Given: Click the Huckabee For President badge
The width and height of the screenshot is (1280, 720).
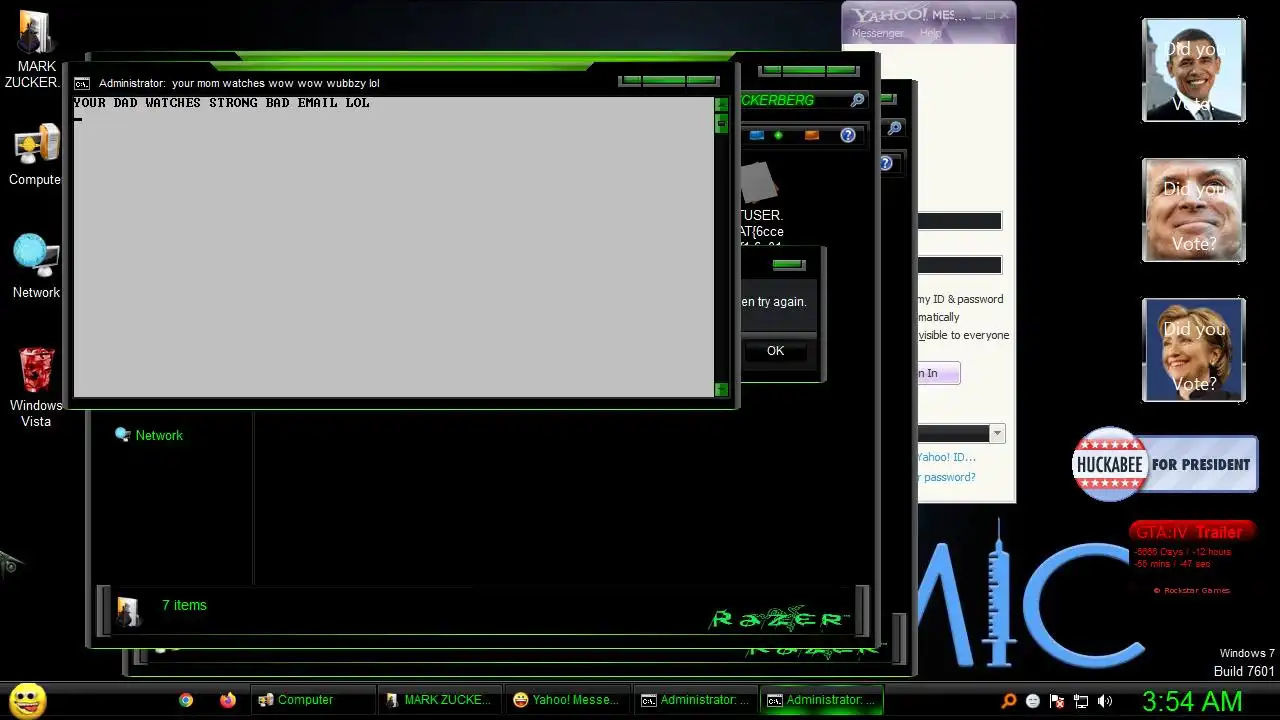Looking at the screenshot, I should point(1165,464).
